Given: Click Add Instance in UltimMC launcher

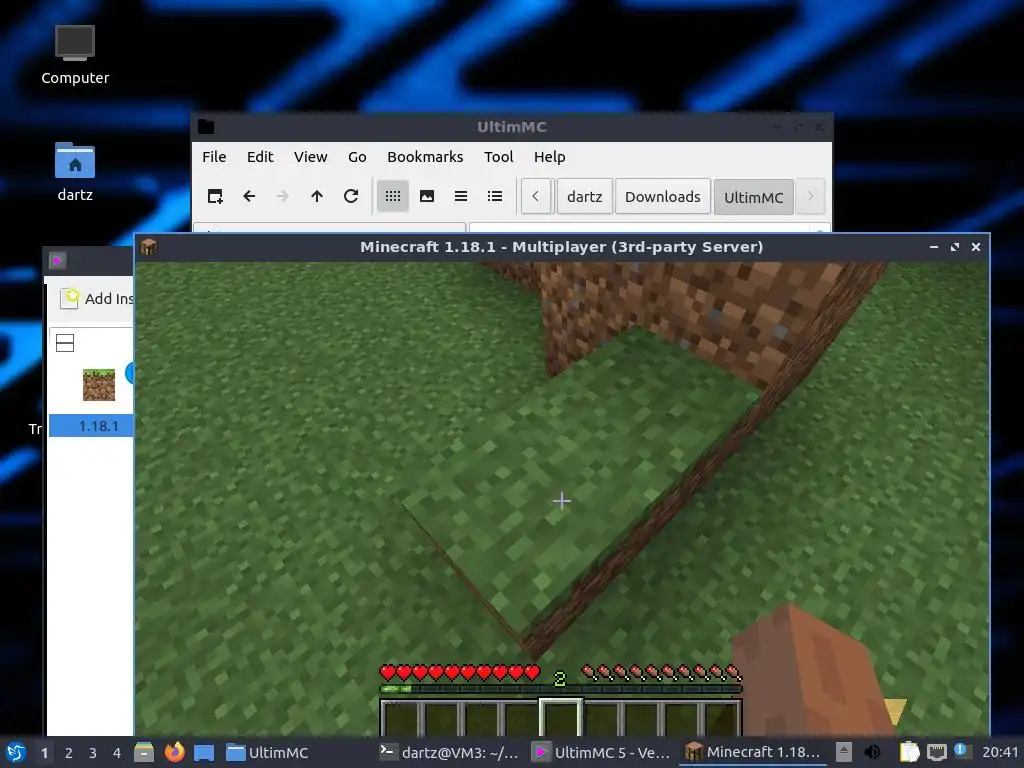Looking at the screenshot, I should click(x=97, y=298).
